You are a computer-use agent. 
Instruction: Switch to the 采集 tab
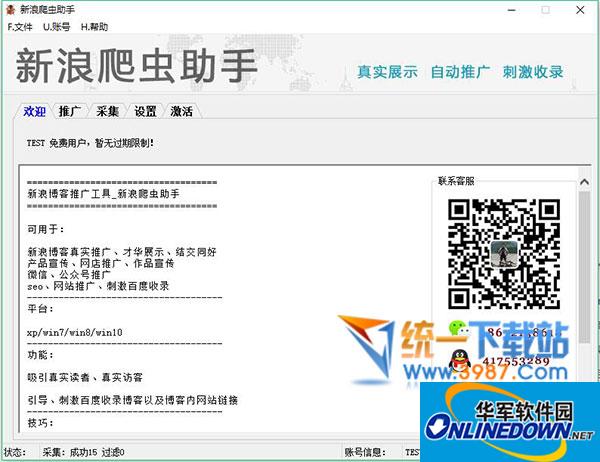pos(107,111)
